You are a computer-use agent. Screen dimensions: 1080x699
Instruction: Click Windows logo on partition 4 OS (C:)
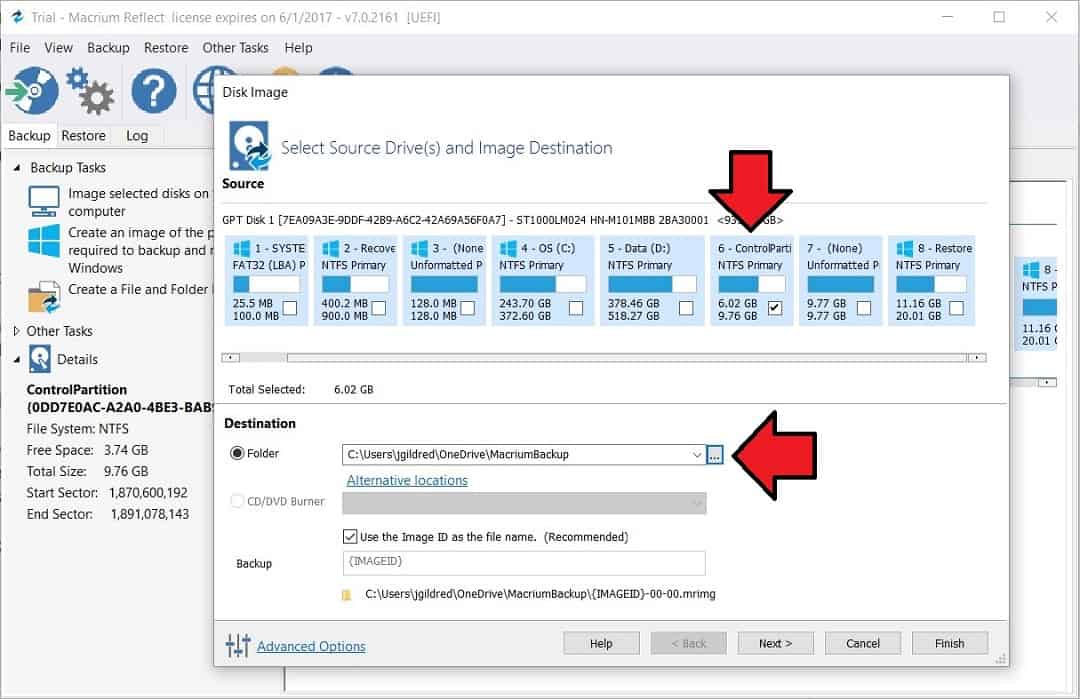(x=508, y=249)
